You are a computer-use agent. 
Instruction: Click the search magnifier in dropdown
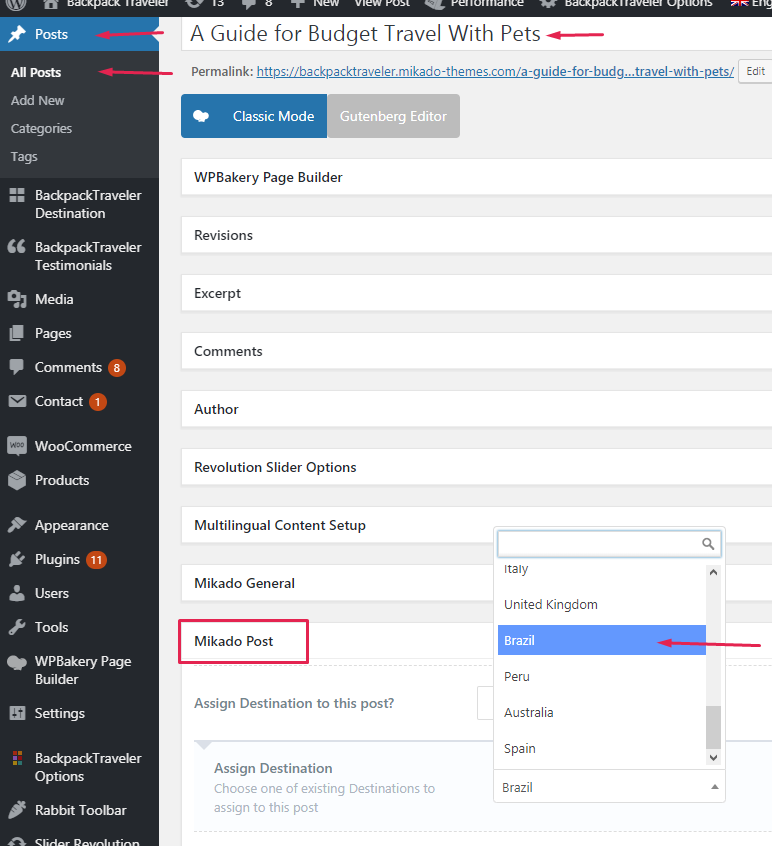pyautogui.click(x=708, y=544)
